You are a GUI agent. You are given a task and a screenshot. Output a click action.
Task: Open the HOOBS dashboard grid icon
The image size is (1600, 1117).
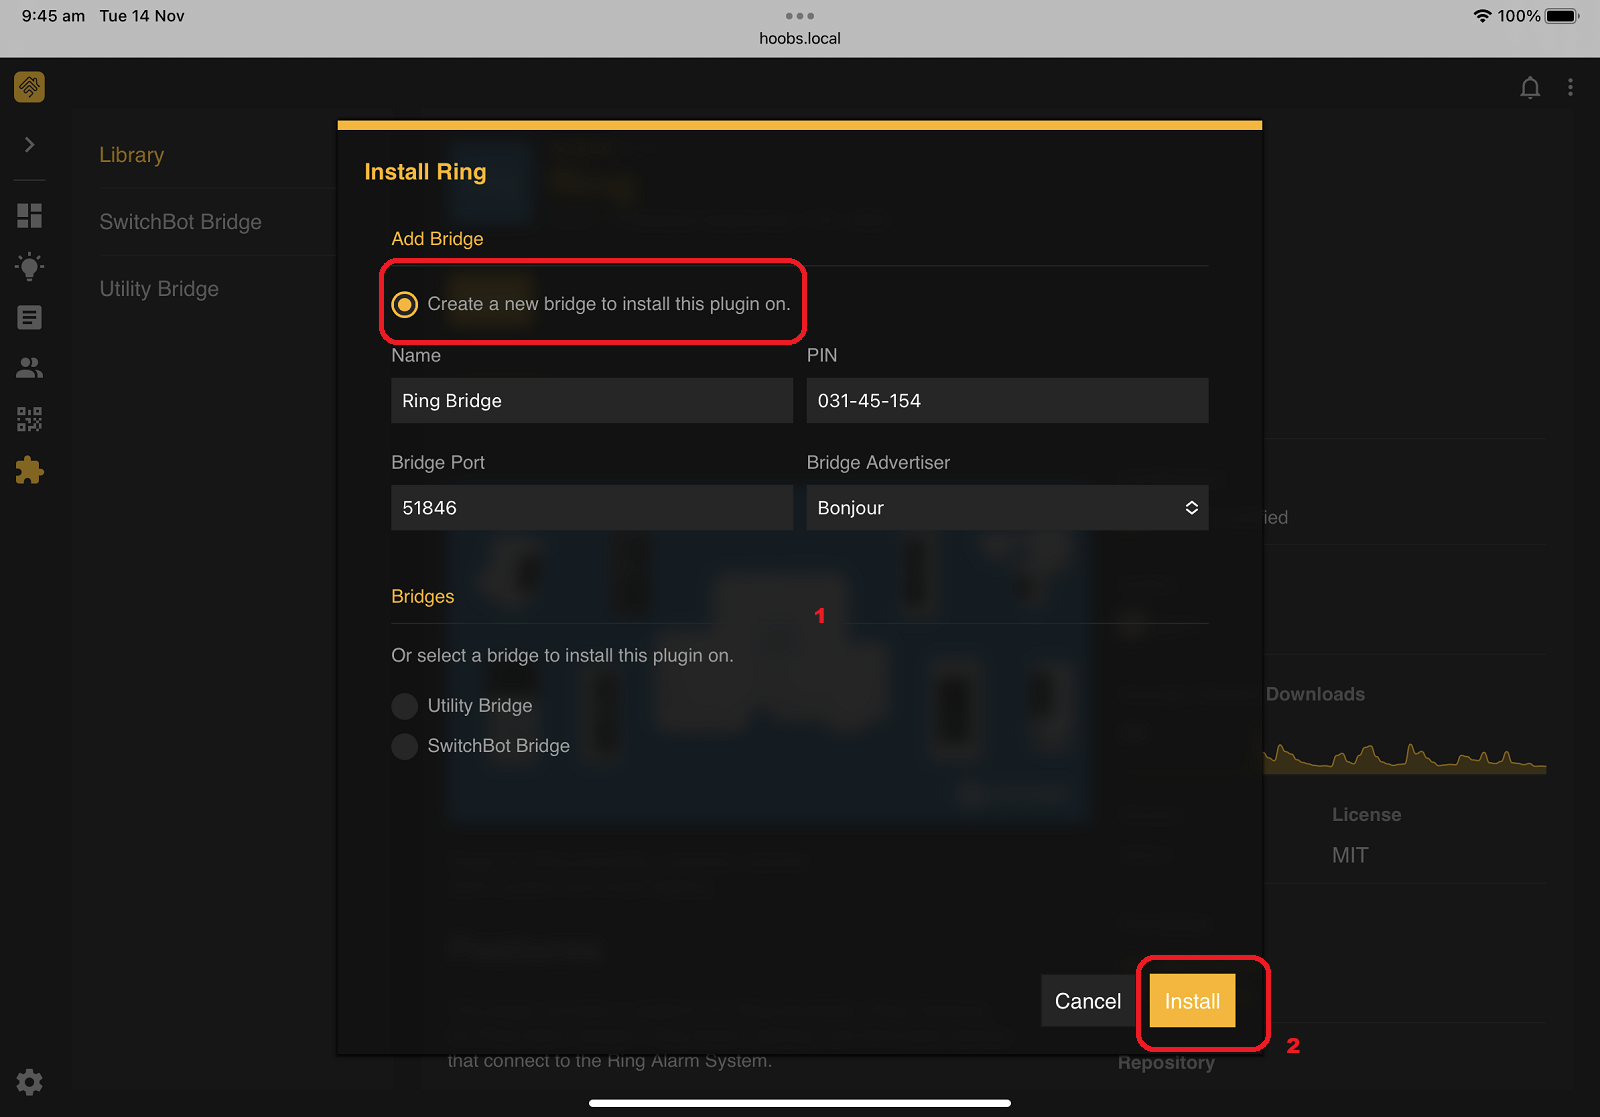(x=29, y=215)
